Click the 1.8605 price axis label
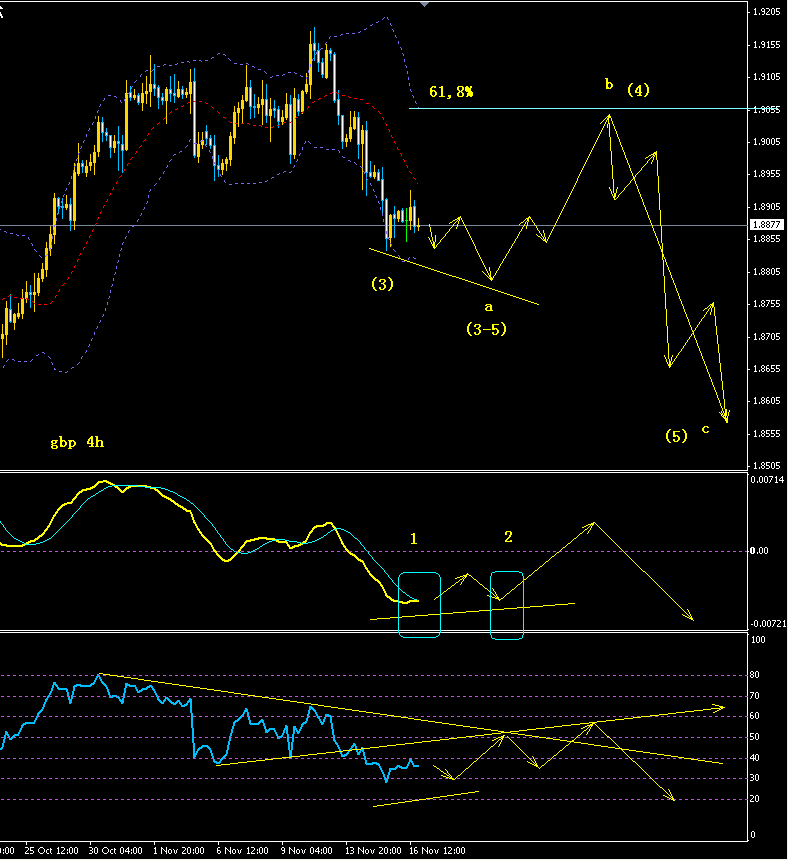 pyautogui.click(x=767, y=400)
